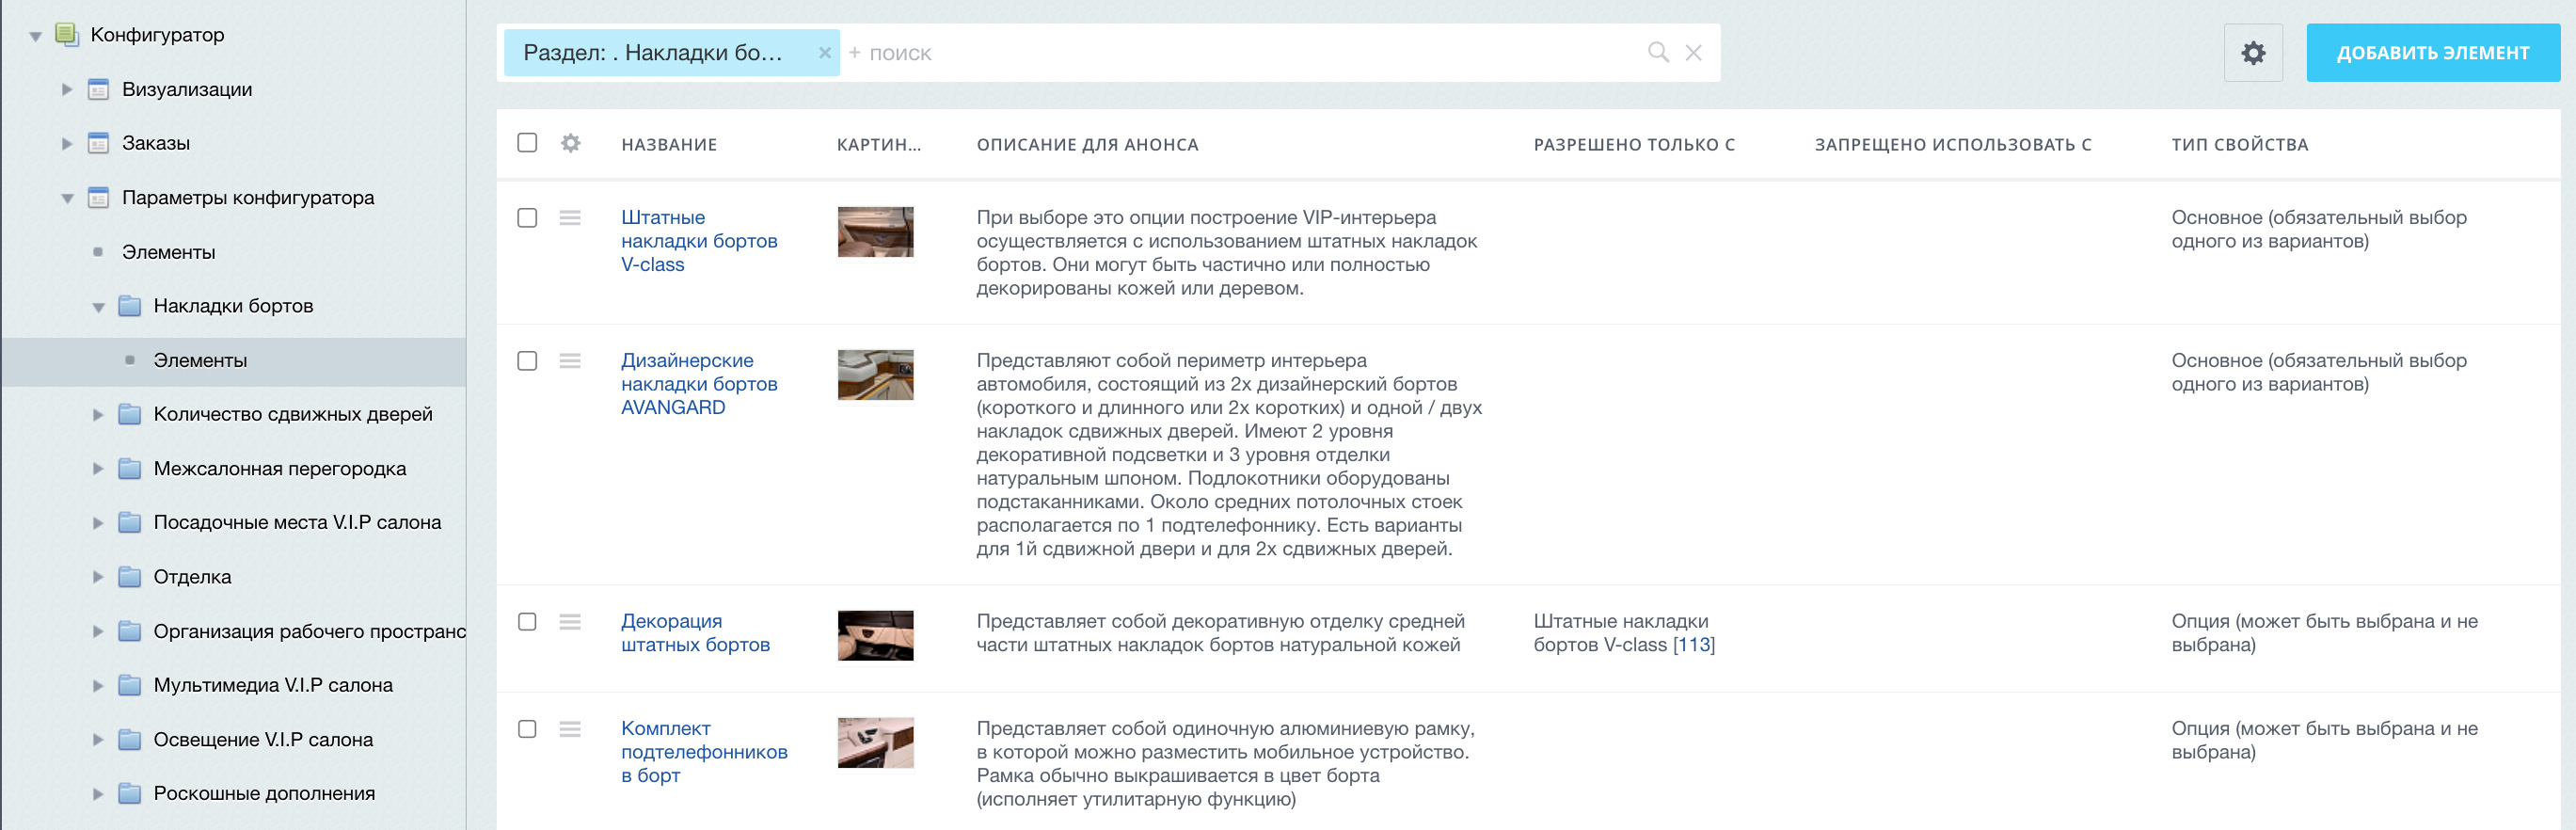
Task: Select Элементы under Параметры конфигуратора
Action: (x=168, y=252)
